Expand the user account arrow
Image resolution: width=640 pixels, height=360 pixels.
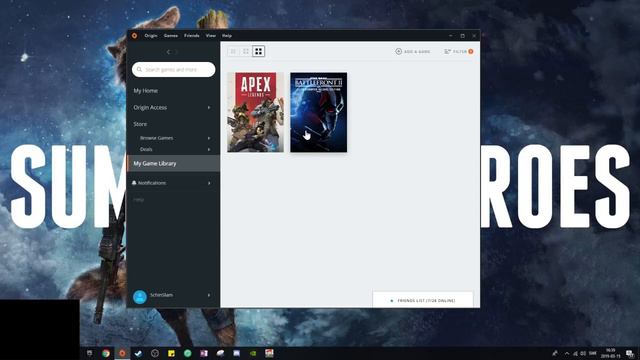(209, 295)
